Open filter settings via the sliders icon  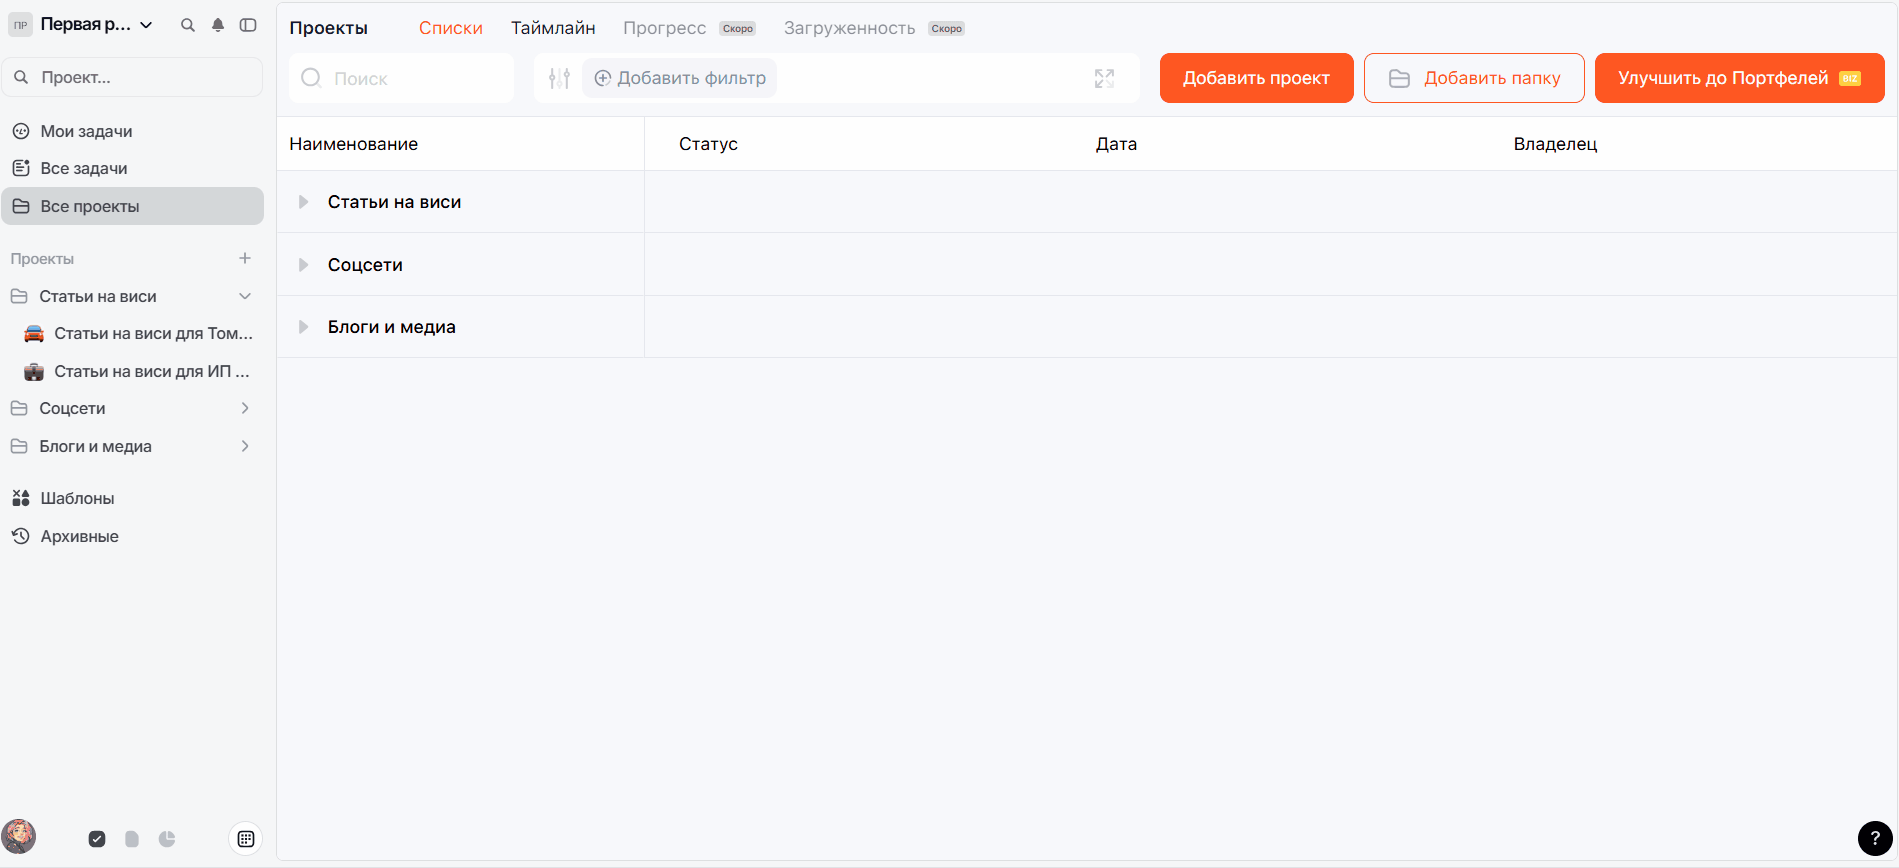coord(559,78)
